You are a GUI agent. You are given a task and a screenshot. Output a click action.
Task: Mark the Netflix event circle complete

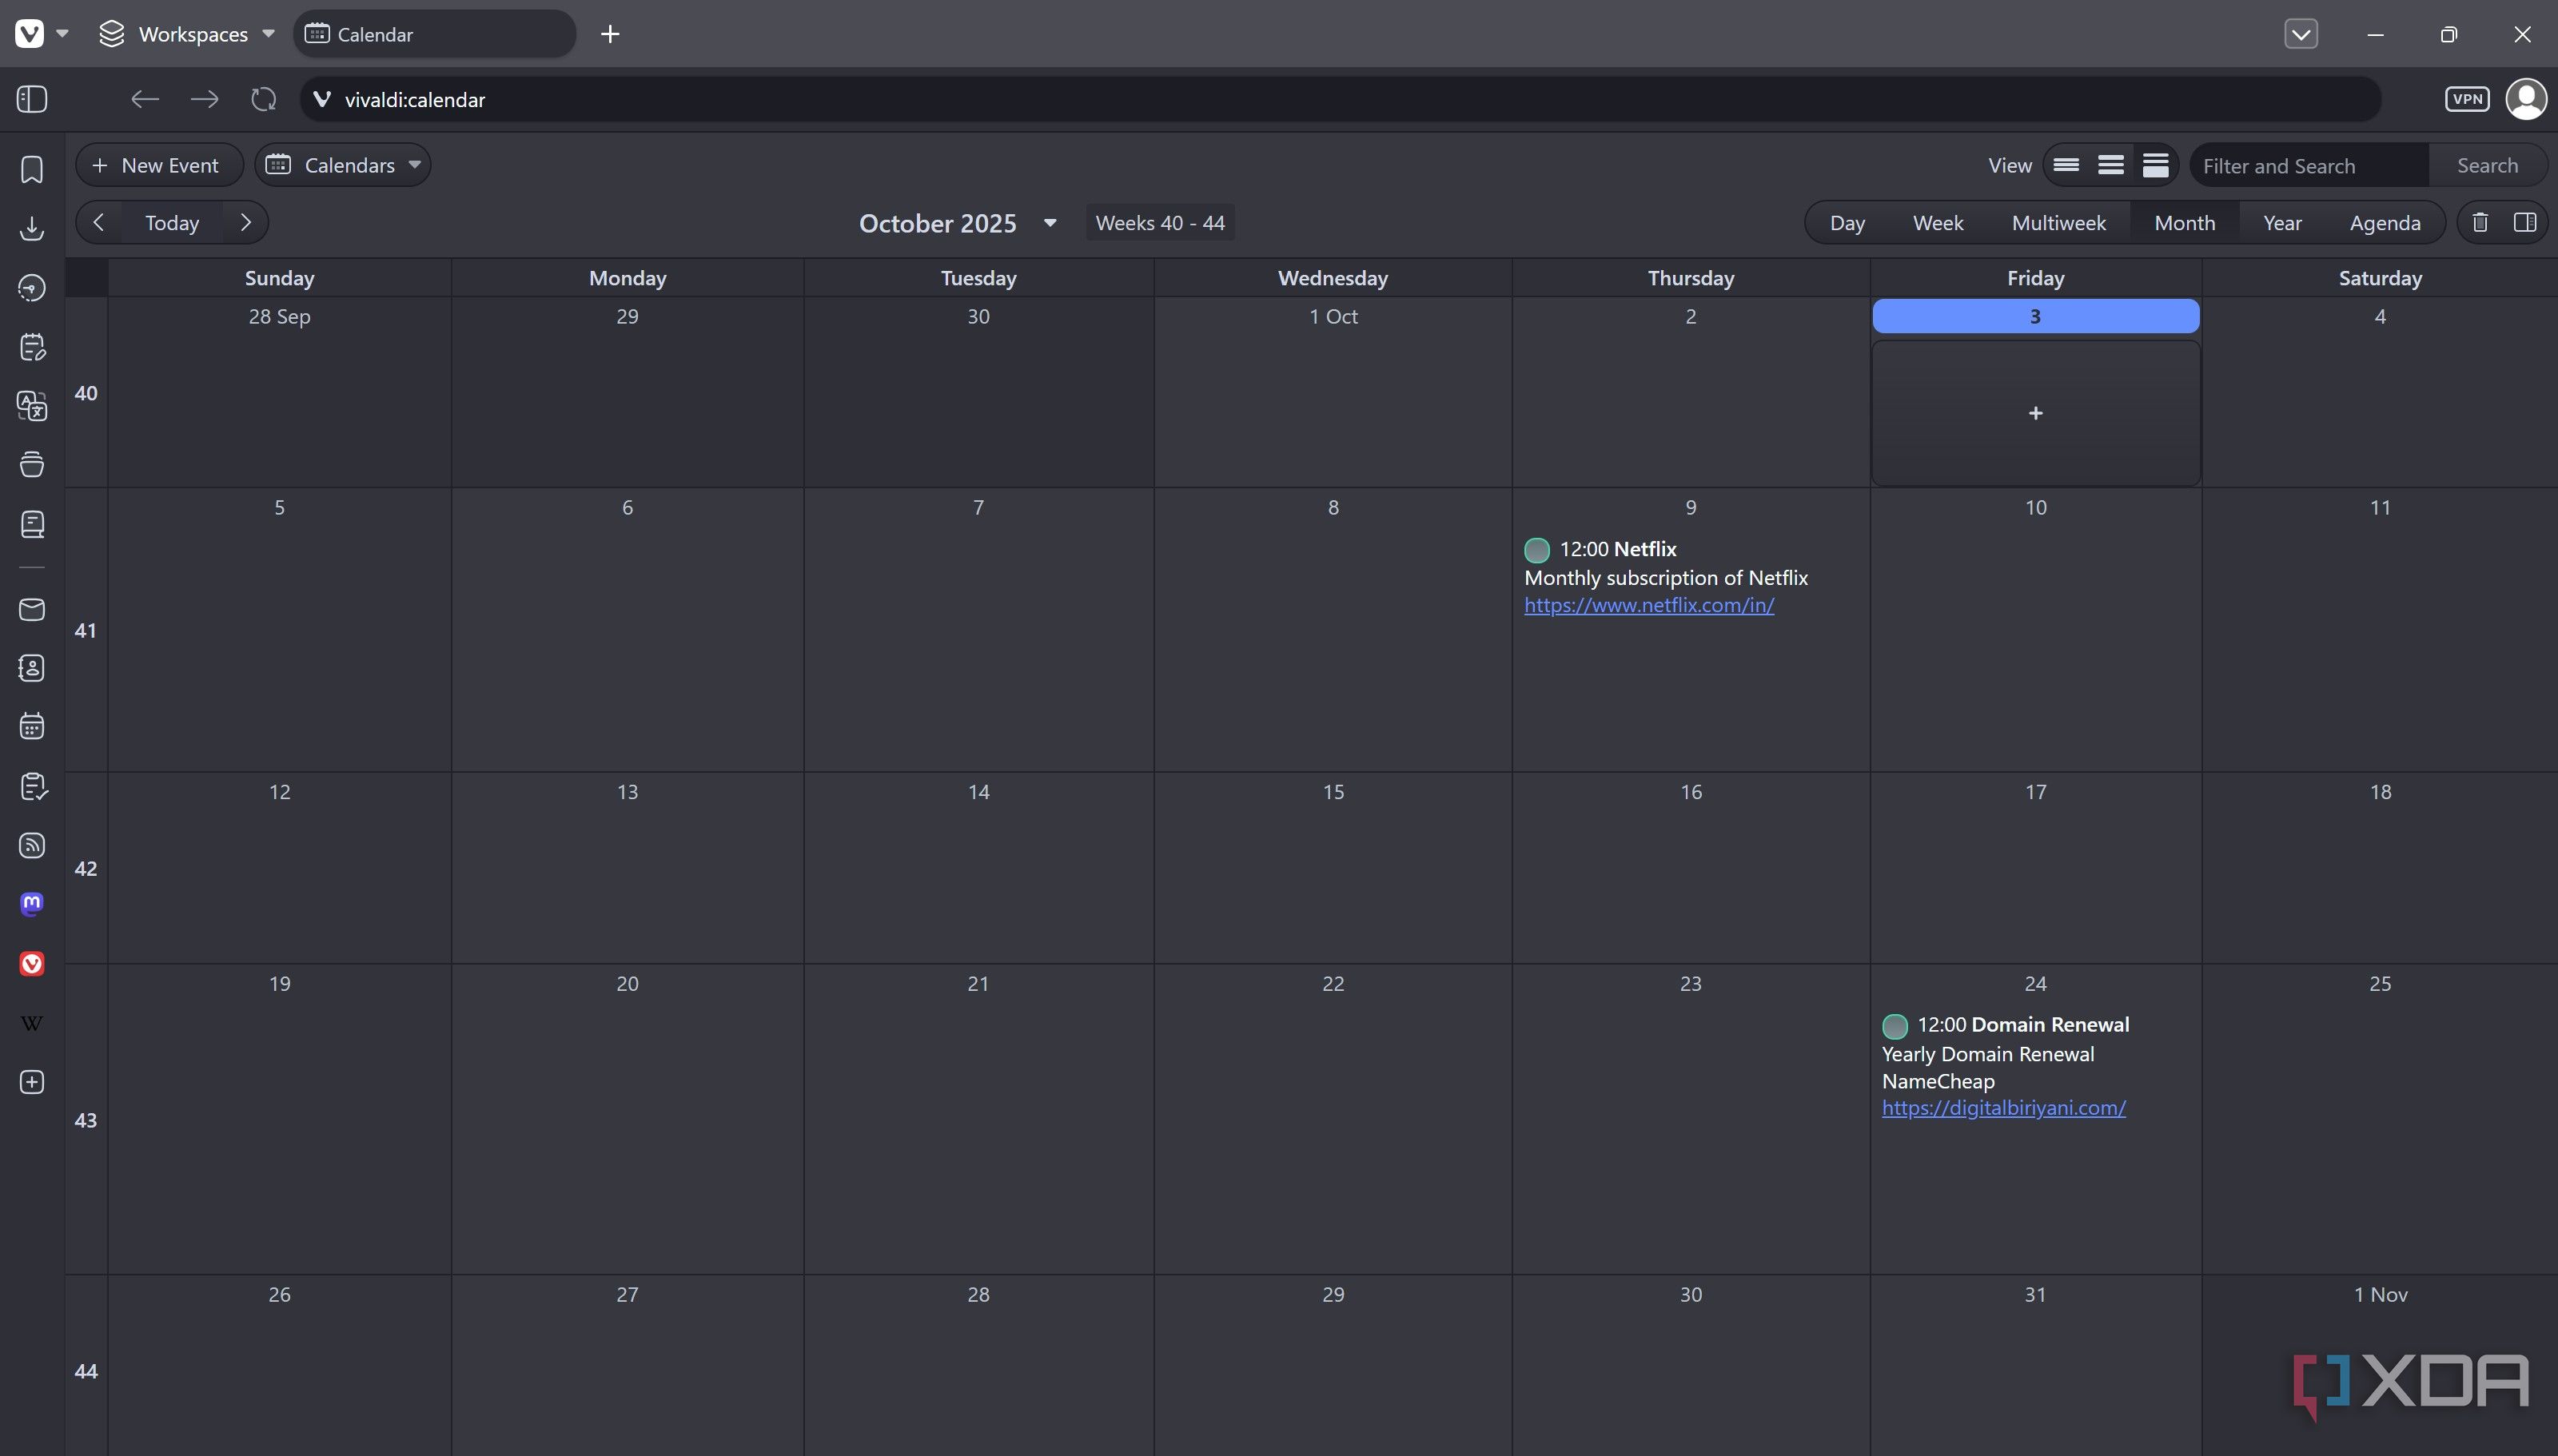[1537, 550]
